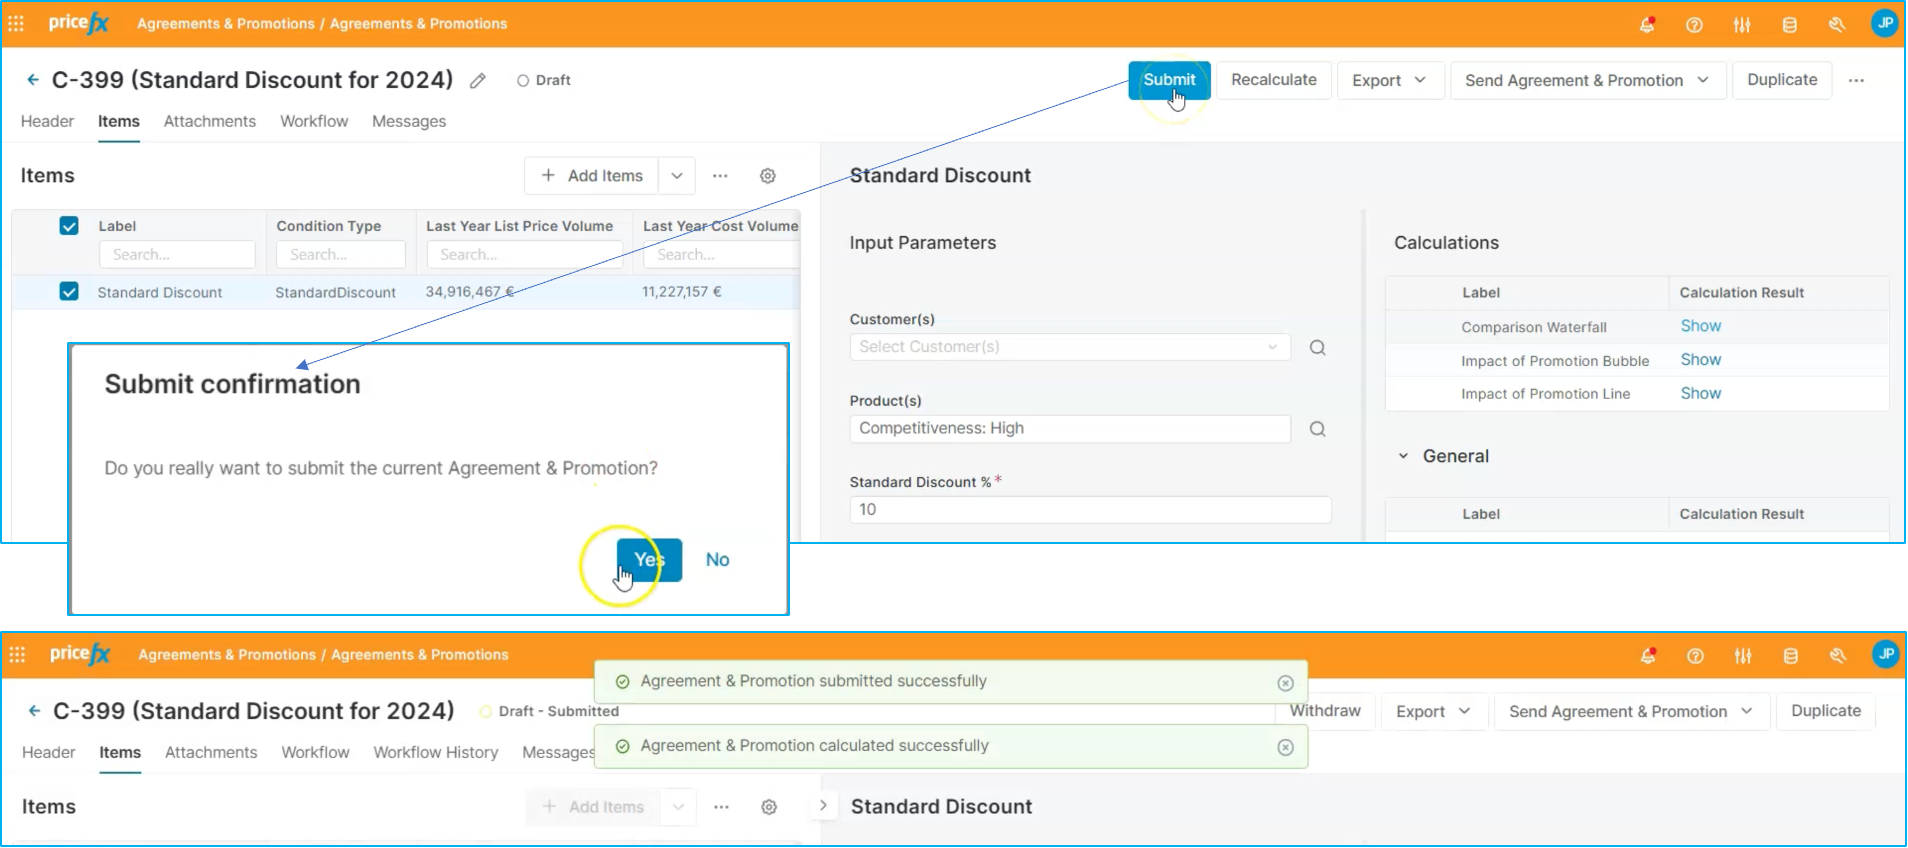Open the Select Customer(s) dropdown
This screenshot has height=848, width=1908.
pos(1069,347)
